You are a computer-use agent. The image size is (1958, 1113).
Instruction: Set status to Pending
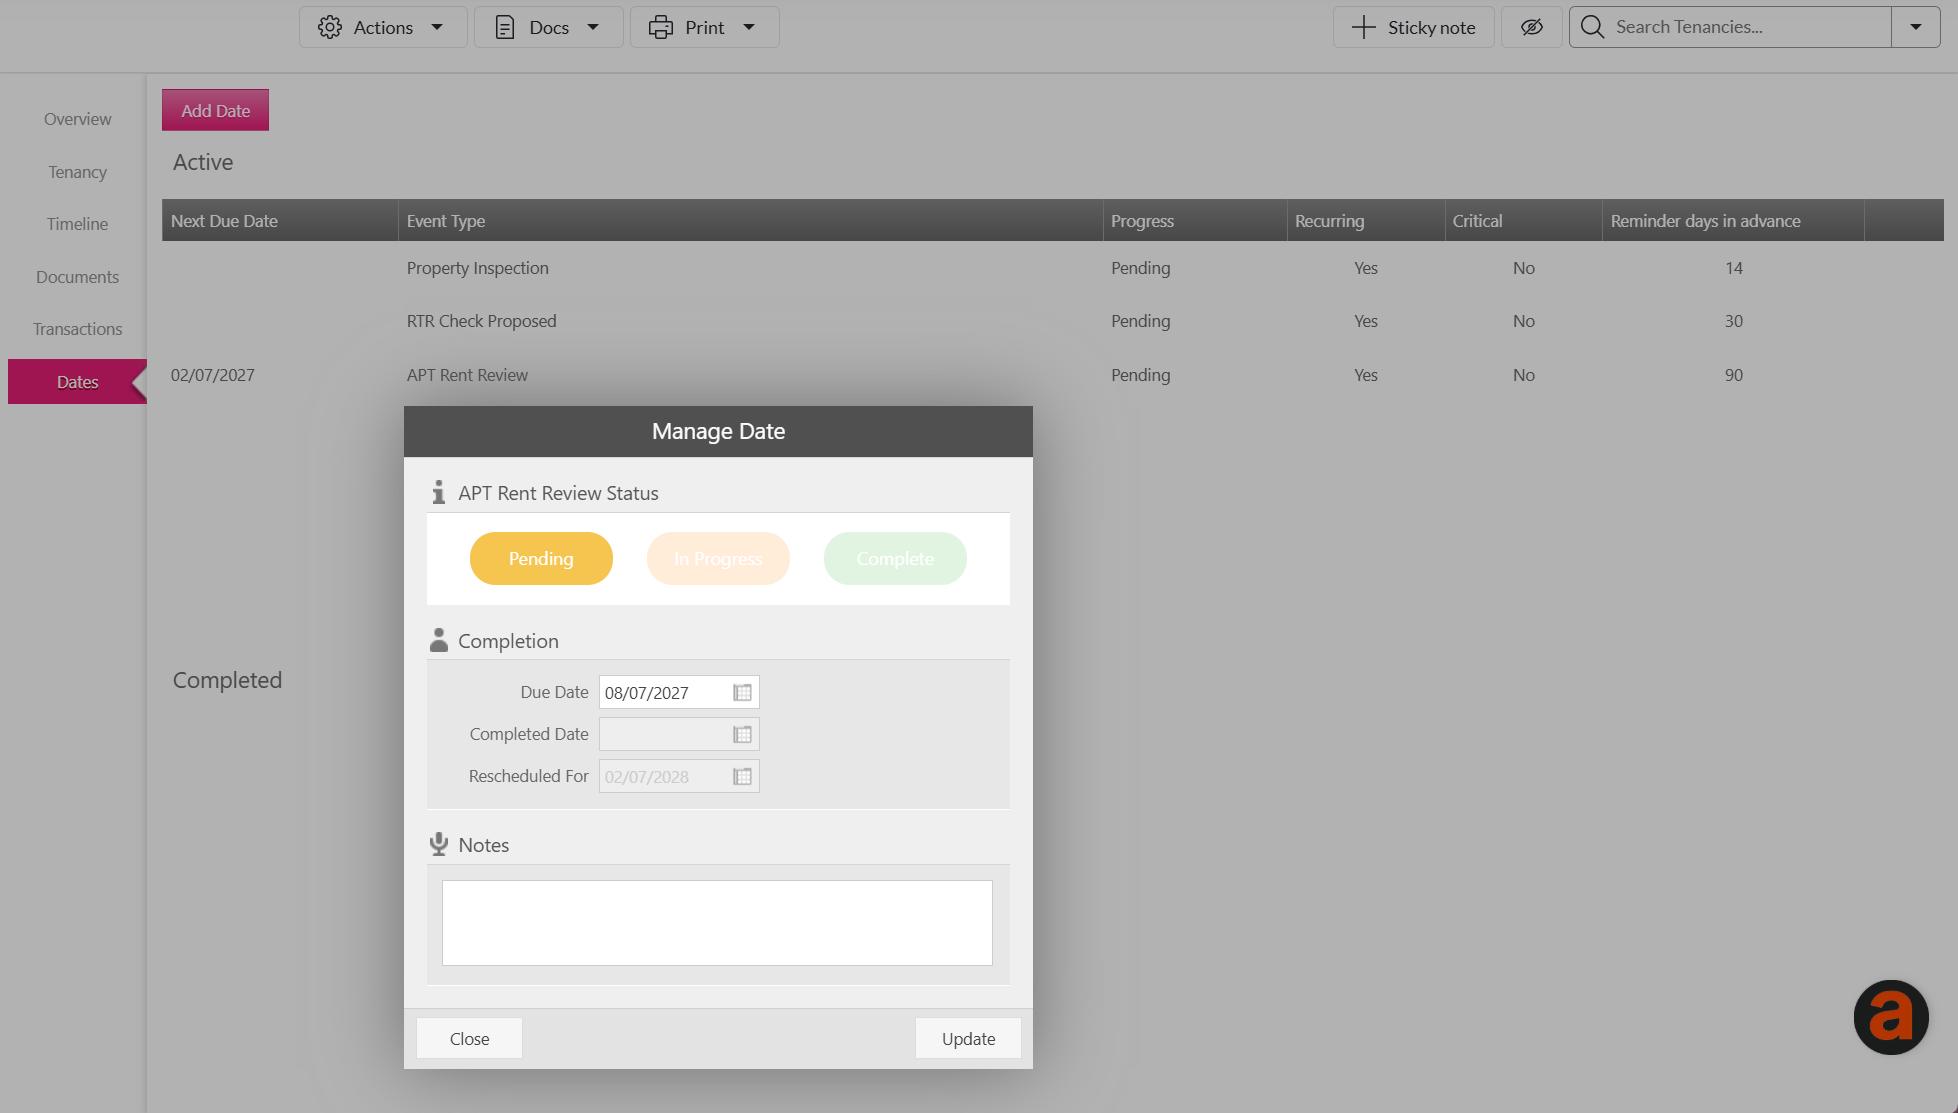(x=541, y=558)
